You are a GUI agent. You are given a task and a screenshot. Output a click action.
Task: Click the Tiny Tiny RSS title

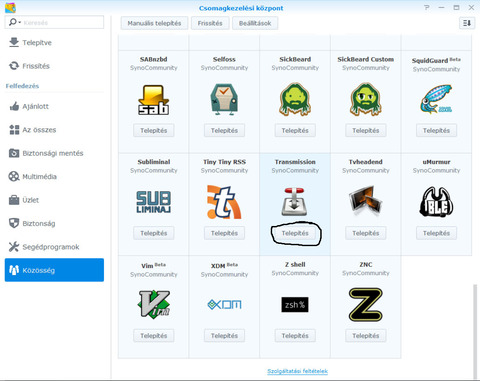(224, 162)
